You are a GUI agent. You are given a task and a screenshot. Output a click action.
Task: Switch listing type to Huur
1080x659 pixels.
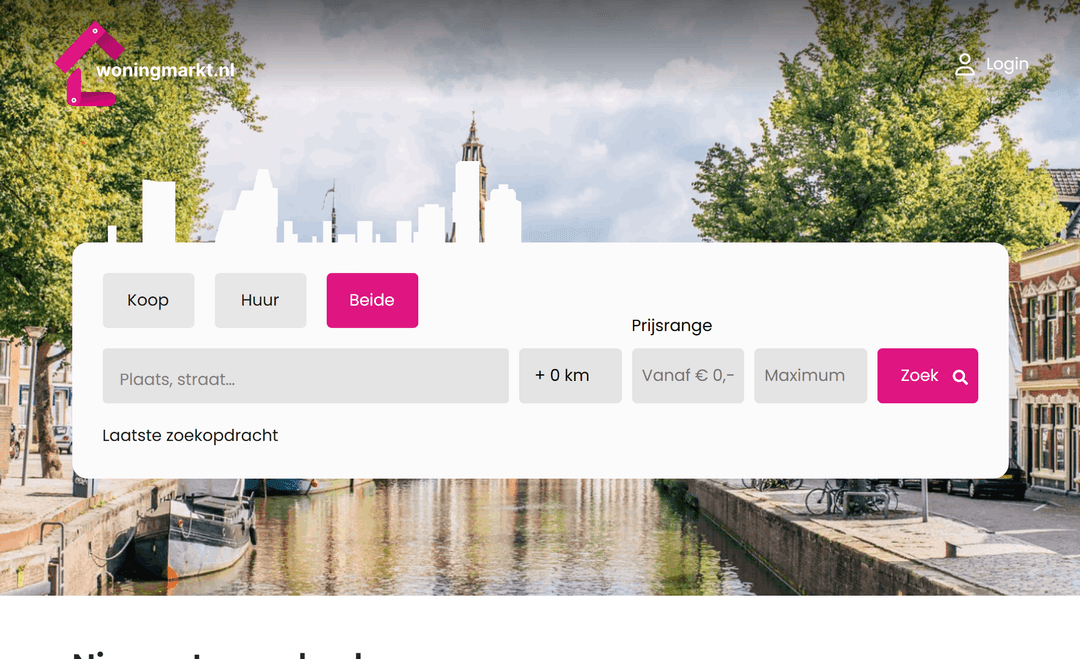(260, 300)
